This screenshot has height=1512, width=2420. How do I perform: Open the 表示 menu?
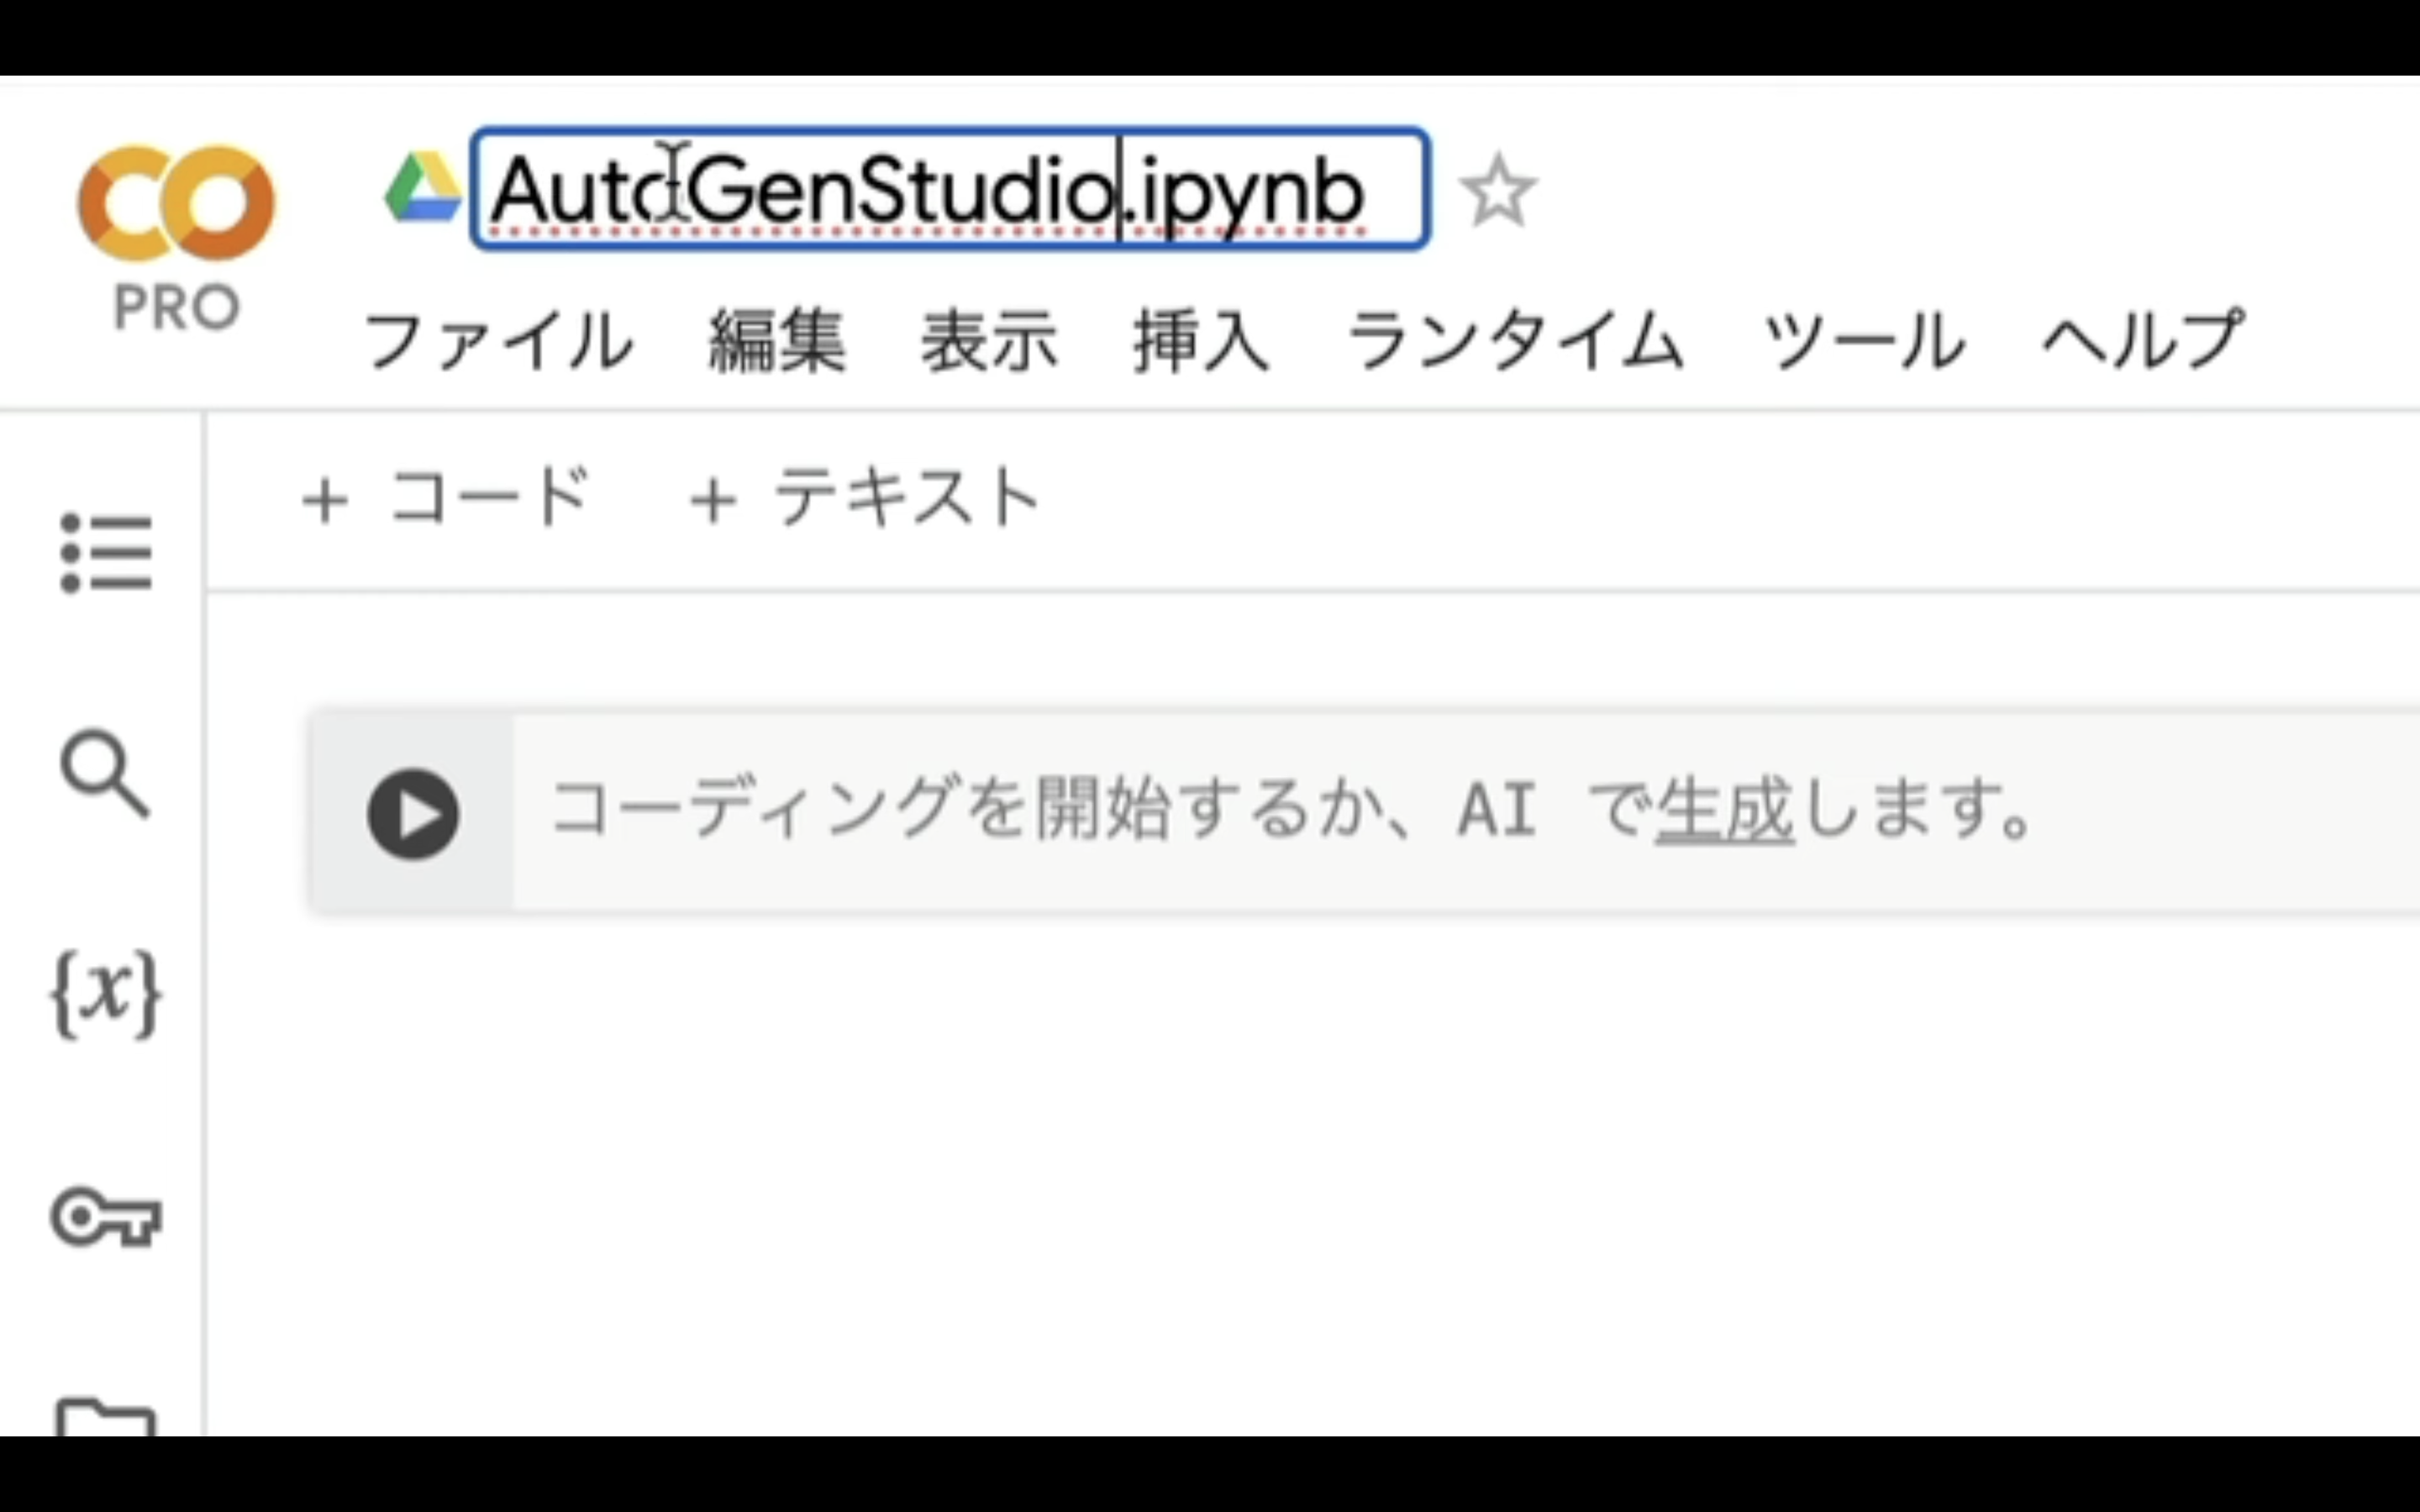click(x=989, y=341)
